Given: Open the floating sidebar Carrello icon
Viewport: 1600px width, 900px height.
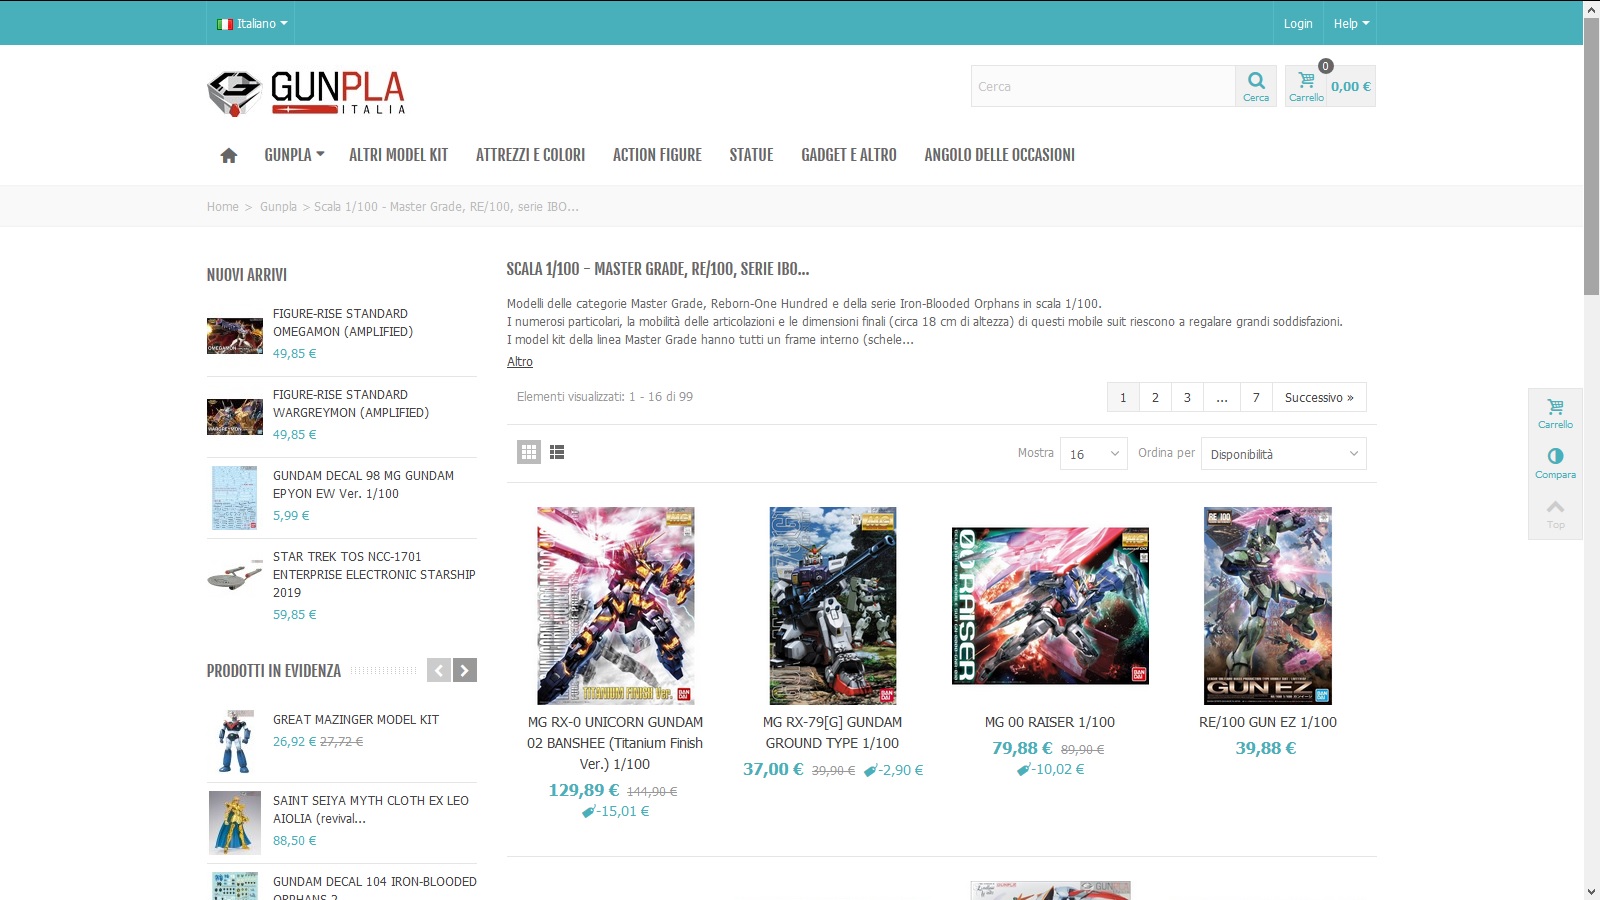Looking at the screenshot, I should pos(1555,413).
